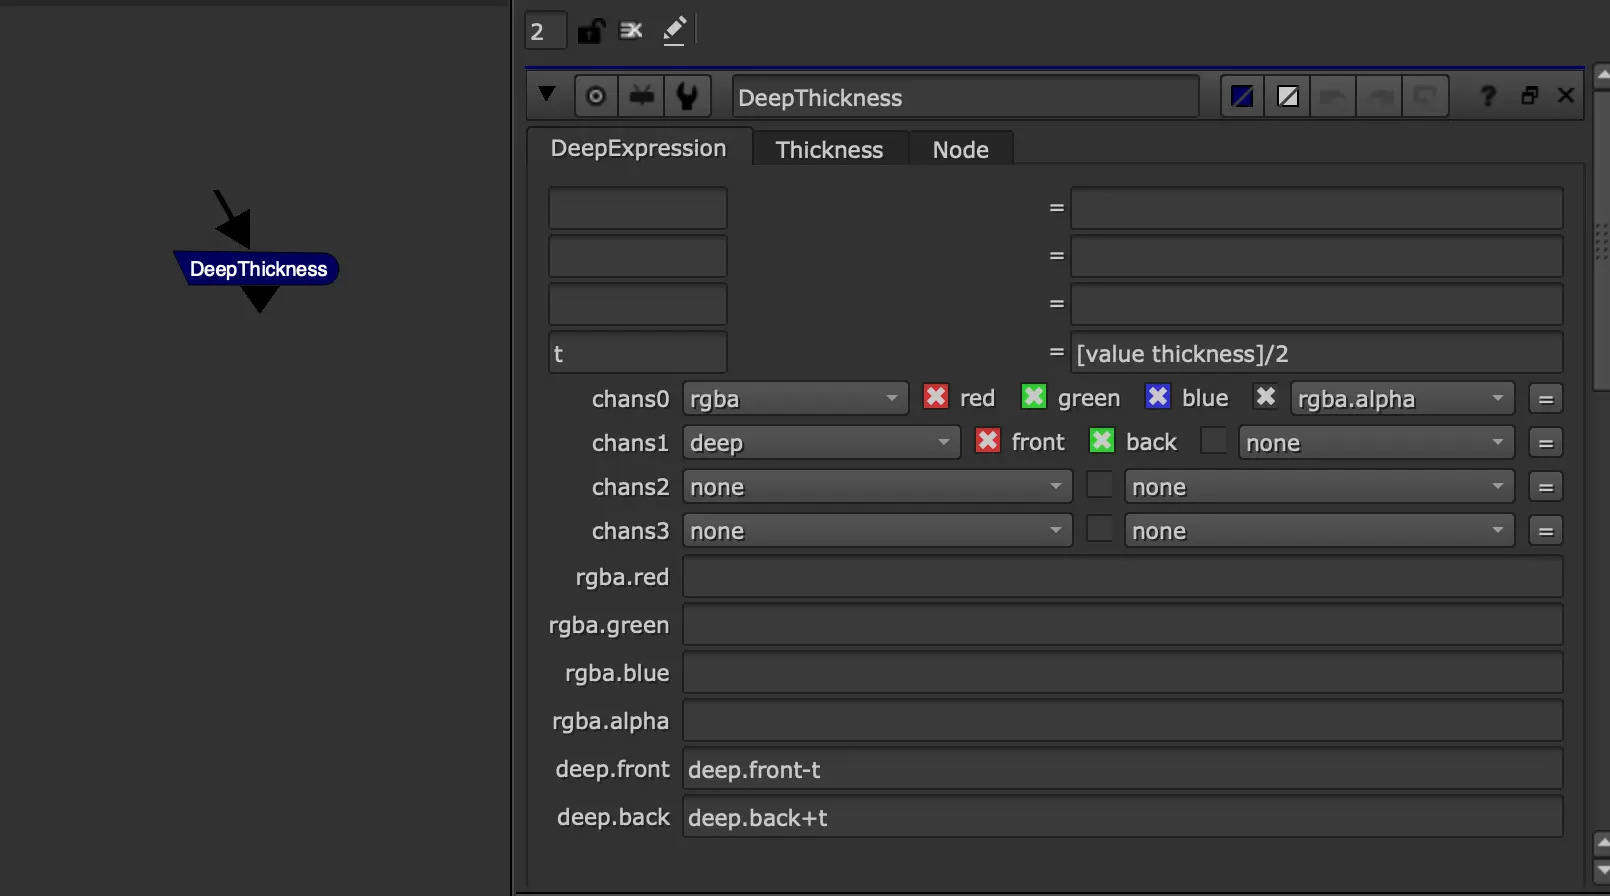Open the chans3 extra none dropdown
Viewport: 1610px width, 896px height.
[x=1319, y=531]
